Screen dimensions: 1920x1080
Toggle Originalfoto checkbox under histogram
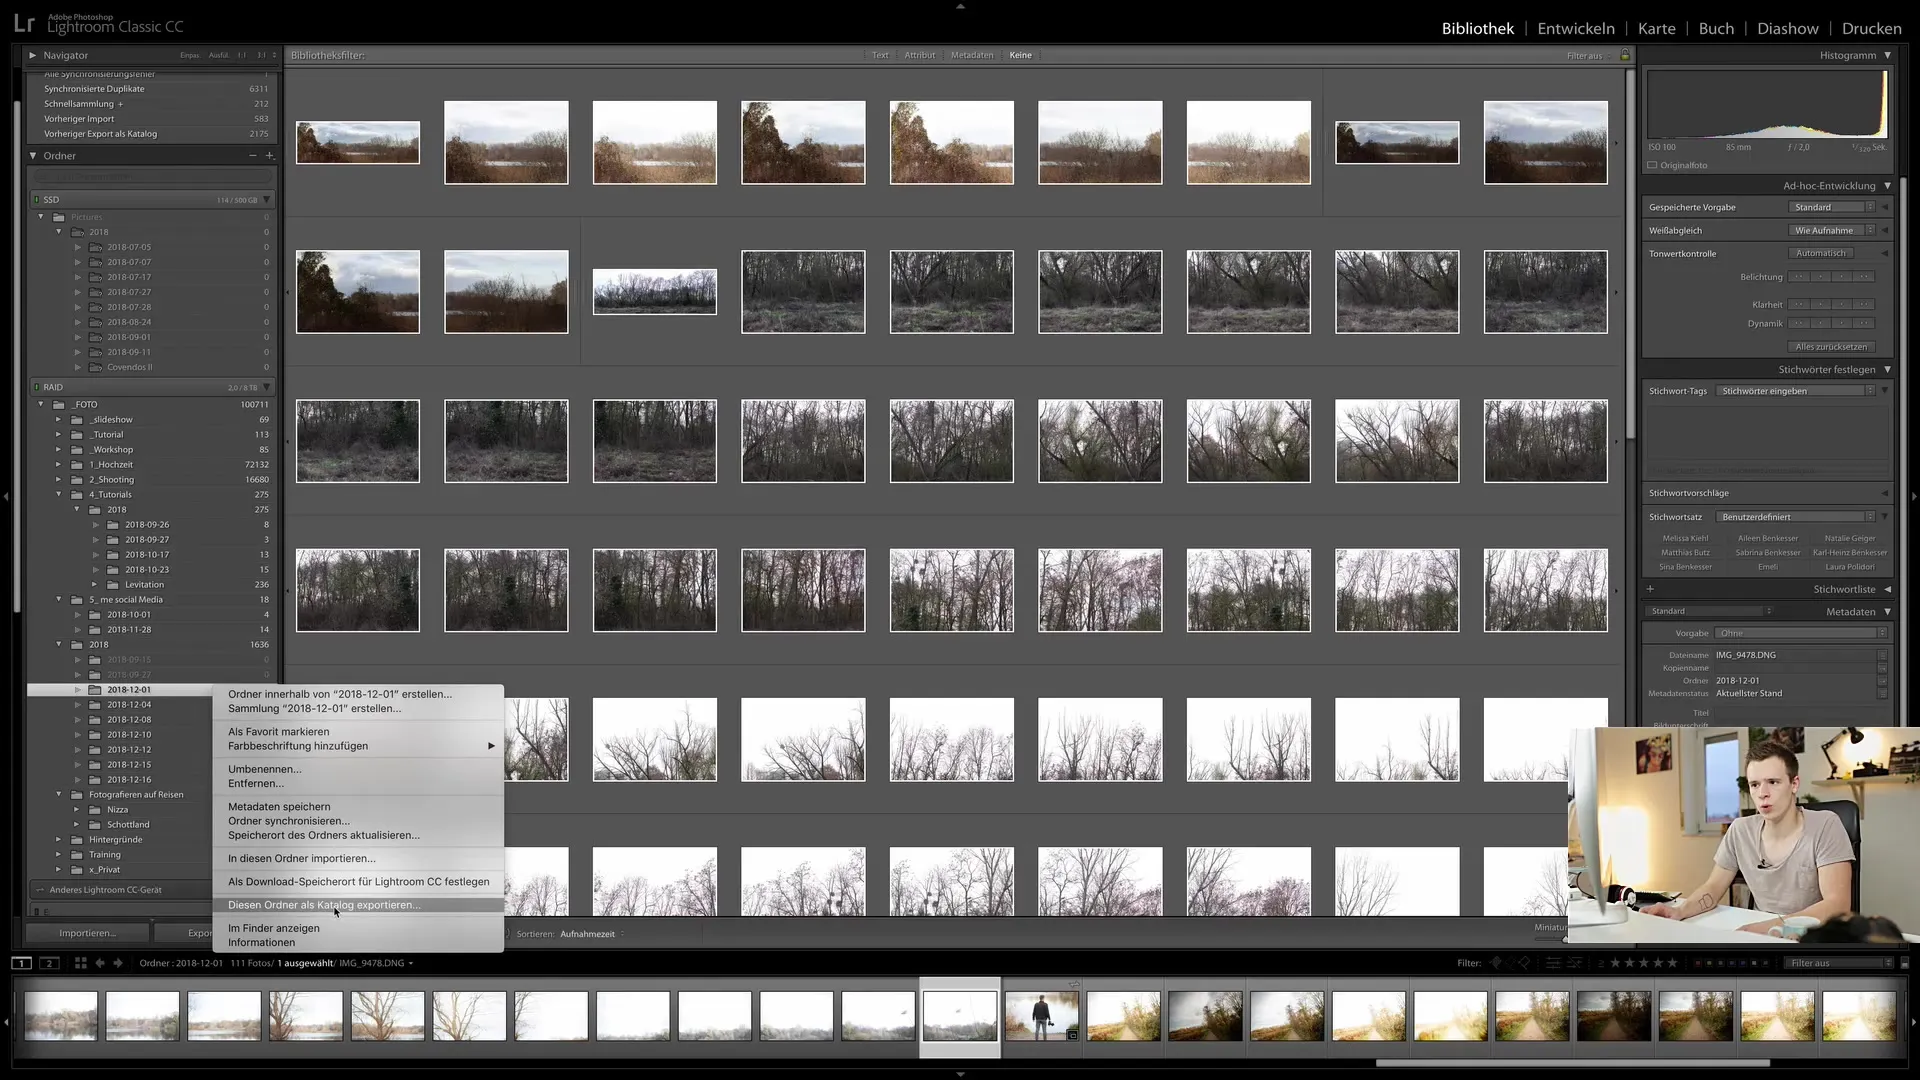pos(1652,165)
